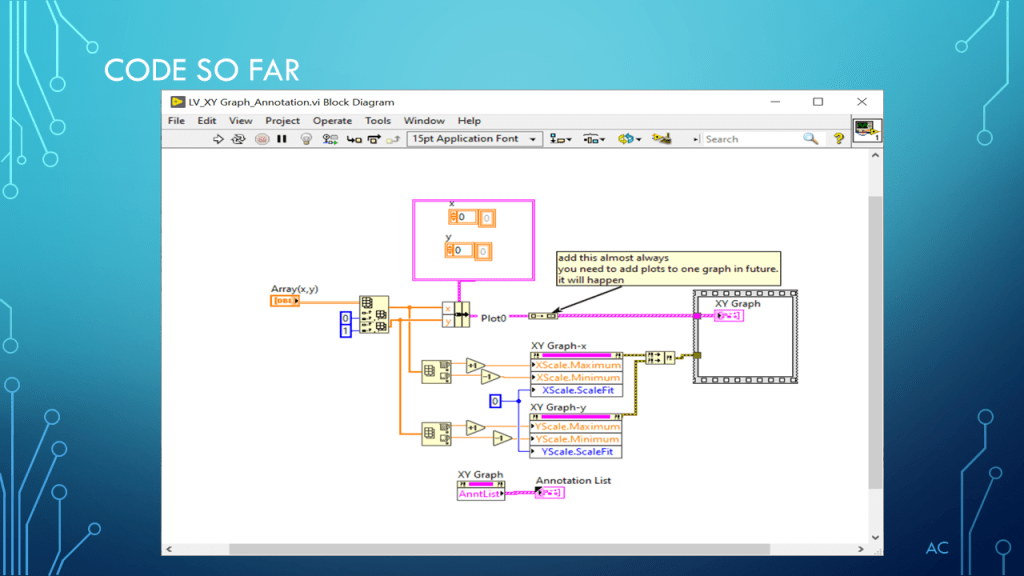Click the Clean Up Diagram icon
The height and width of the screenshot is (576, 1024).
pyautogui.click(x=661, y=140)
